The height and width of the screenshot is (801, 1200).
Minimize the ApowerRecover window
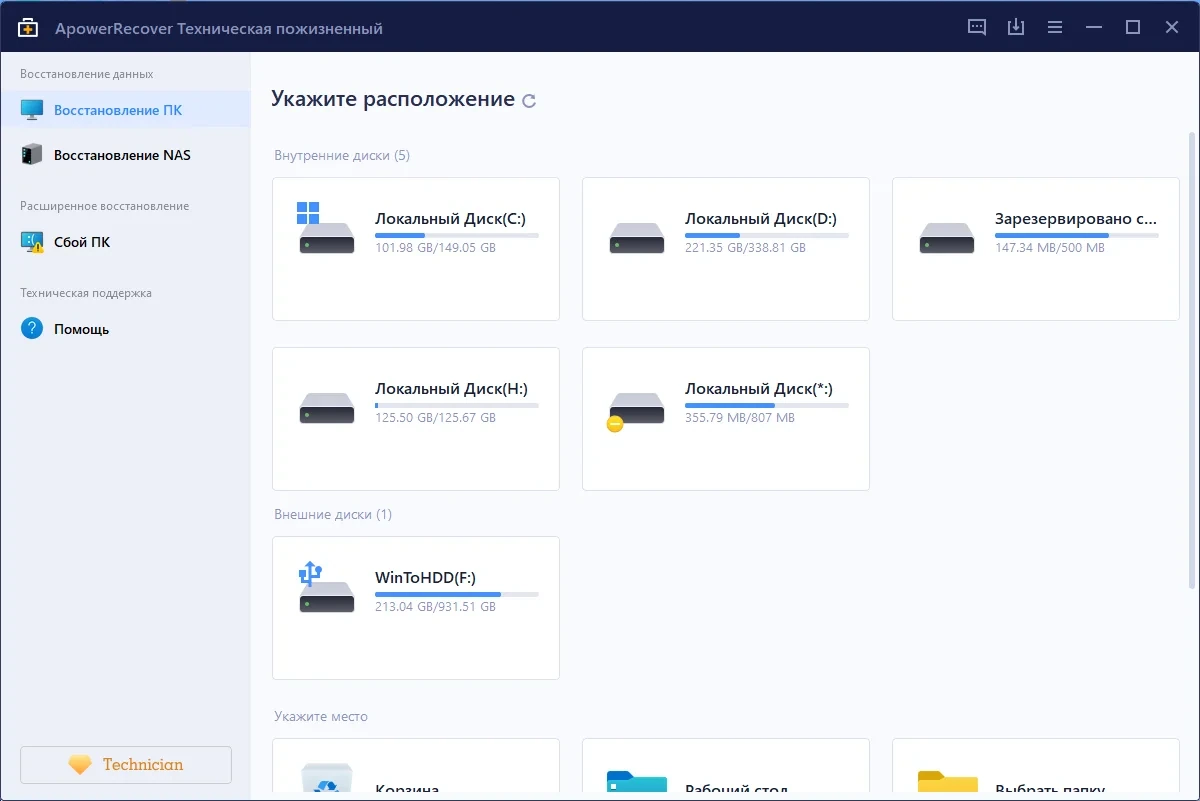(1094, 28)
